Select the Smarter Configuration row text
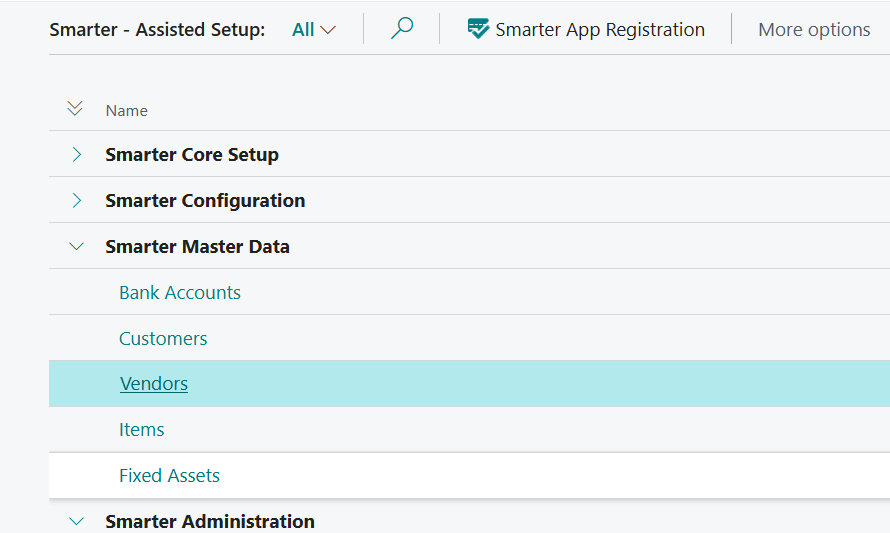890x533 pixels. (x=205, y=200)
